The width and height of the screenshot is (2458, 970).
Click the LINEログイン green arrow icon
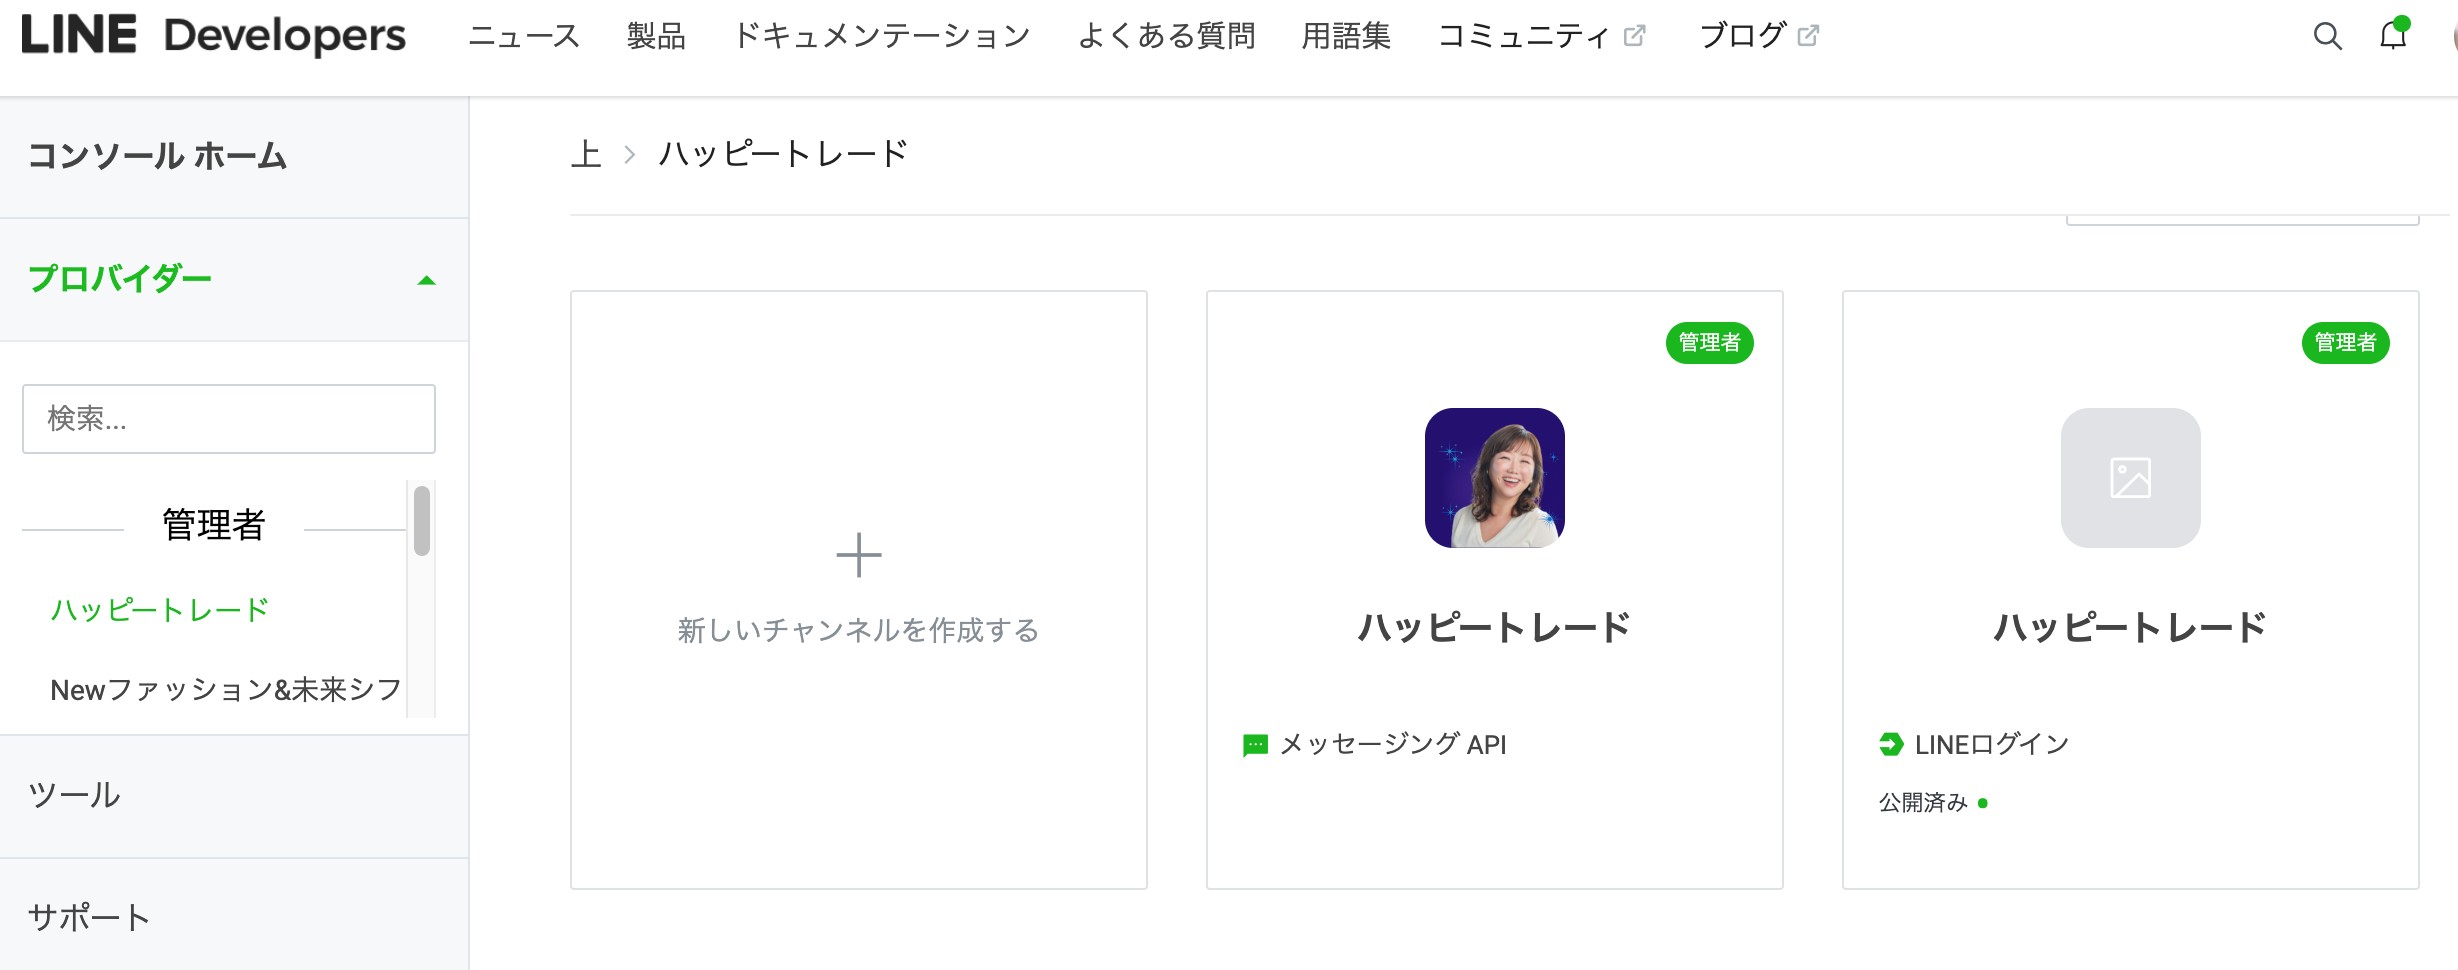pos(1890,744)
